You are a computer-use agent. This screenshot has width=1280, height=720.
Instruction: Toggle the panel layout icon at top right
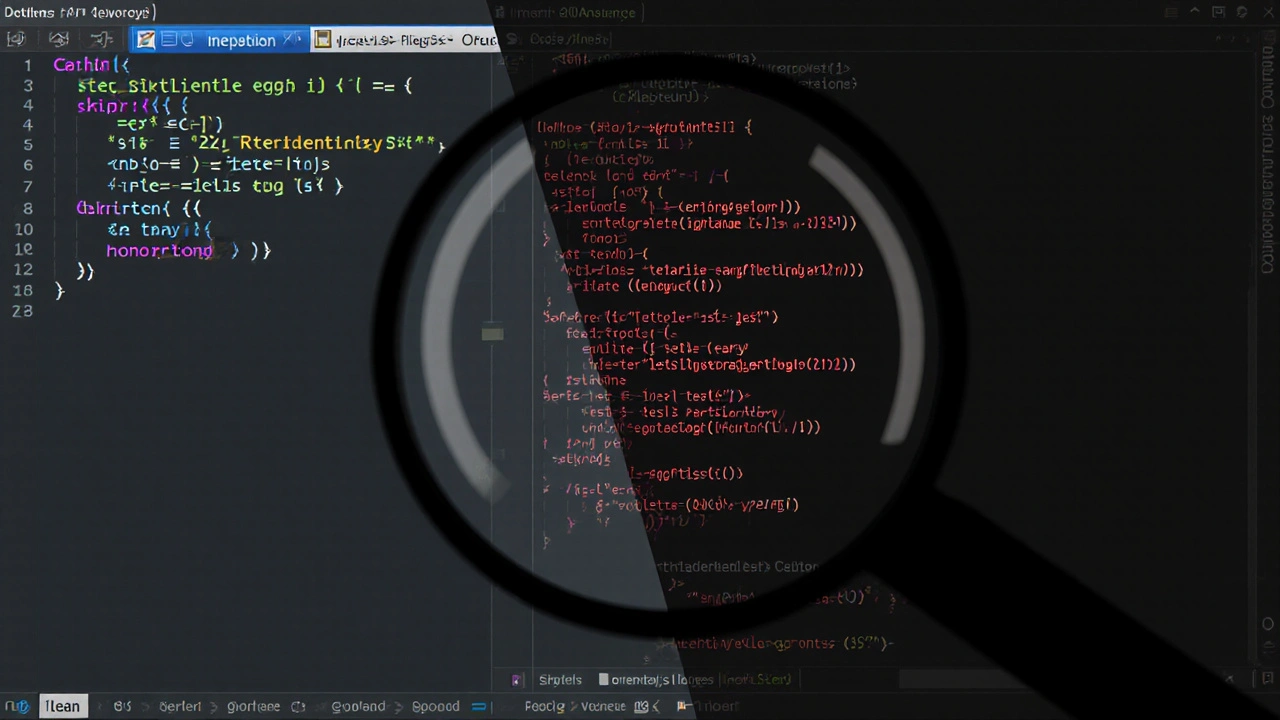(1217, 13)
